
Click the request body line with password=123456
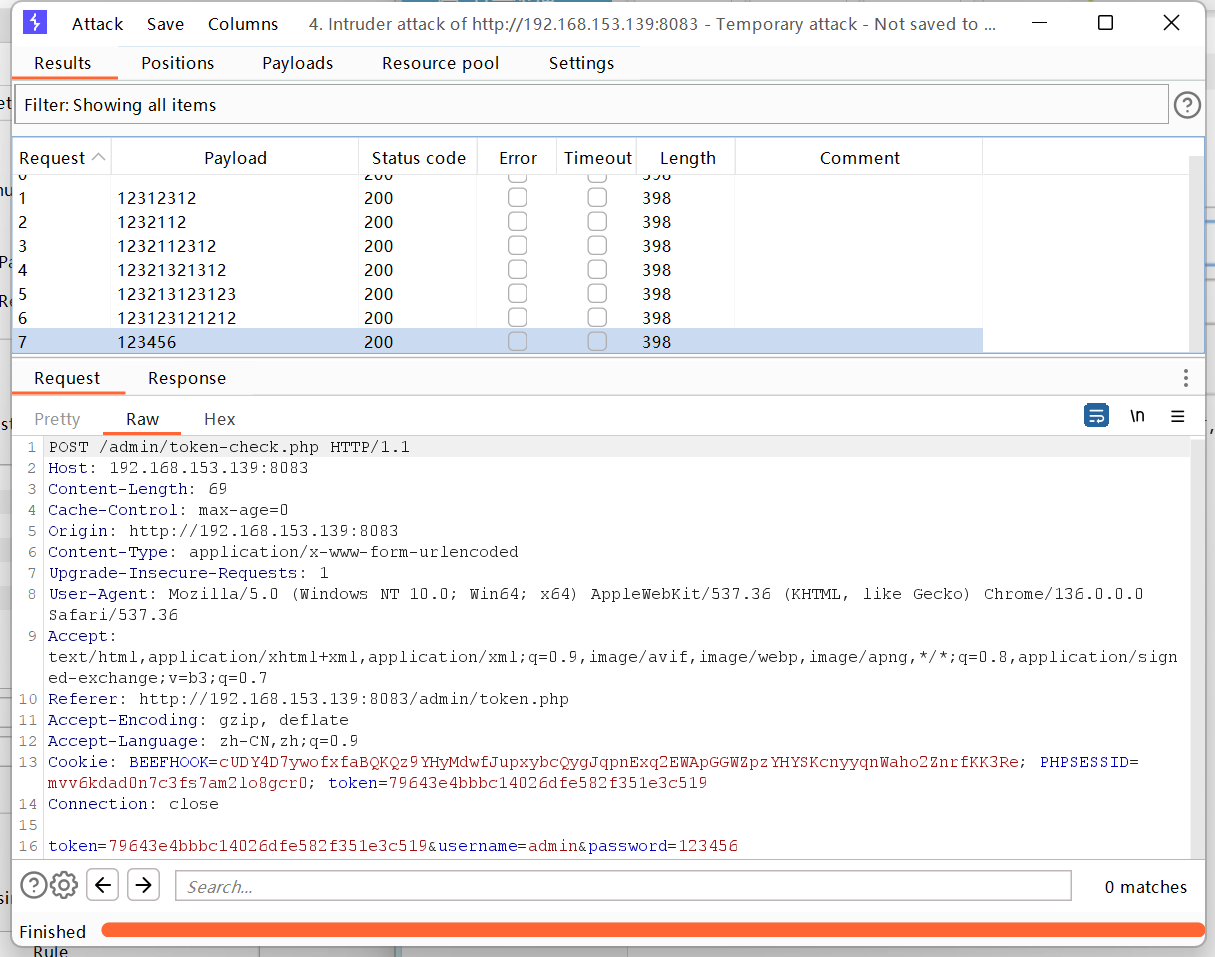[393, 846]
